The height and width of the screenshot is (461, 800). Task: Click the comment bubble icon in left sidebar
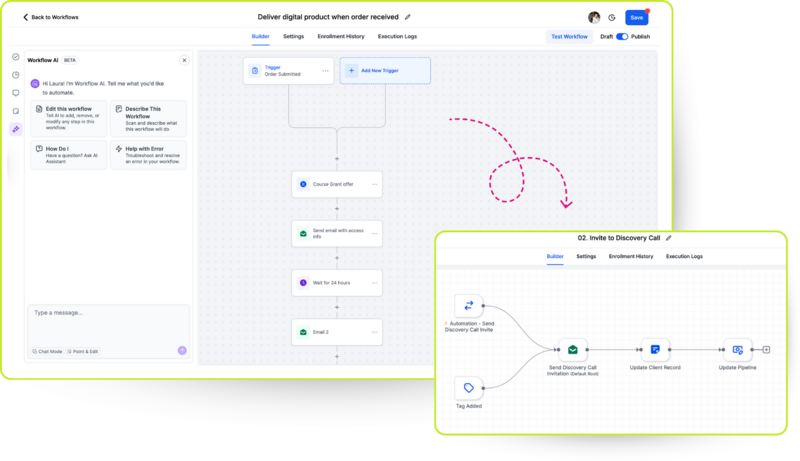tap(15, 93)
